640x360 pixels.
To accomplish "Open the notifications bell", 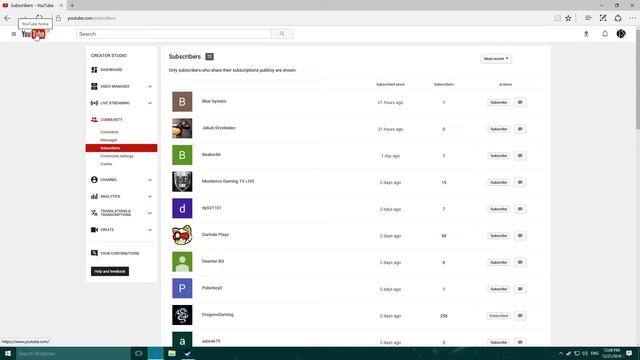I will point(605,34).
